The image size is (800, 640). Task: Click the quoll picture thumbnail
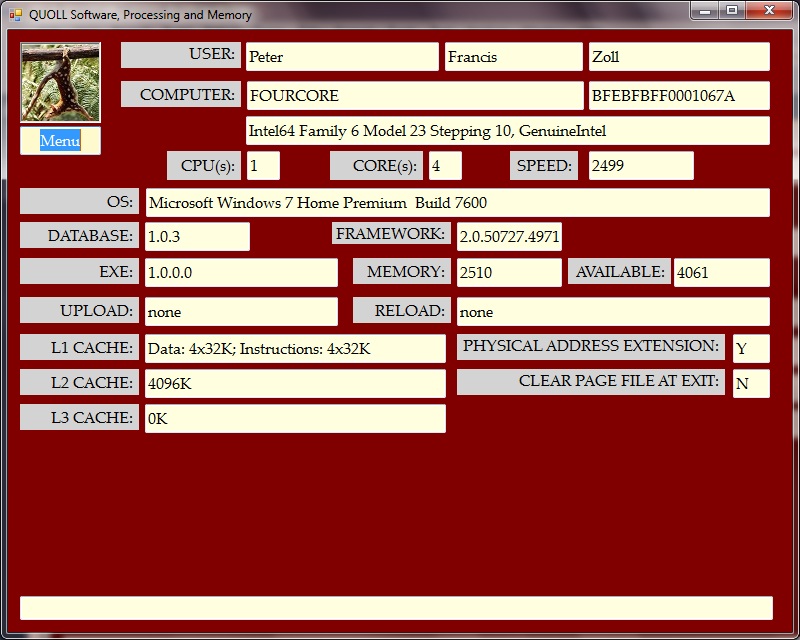click(60, 83)
